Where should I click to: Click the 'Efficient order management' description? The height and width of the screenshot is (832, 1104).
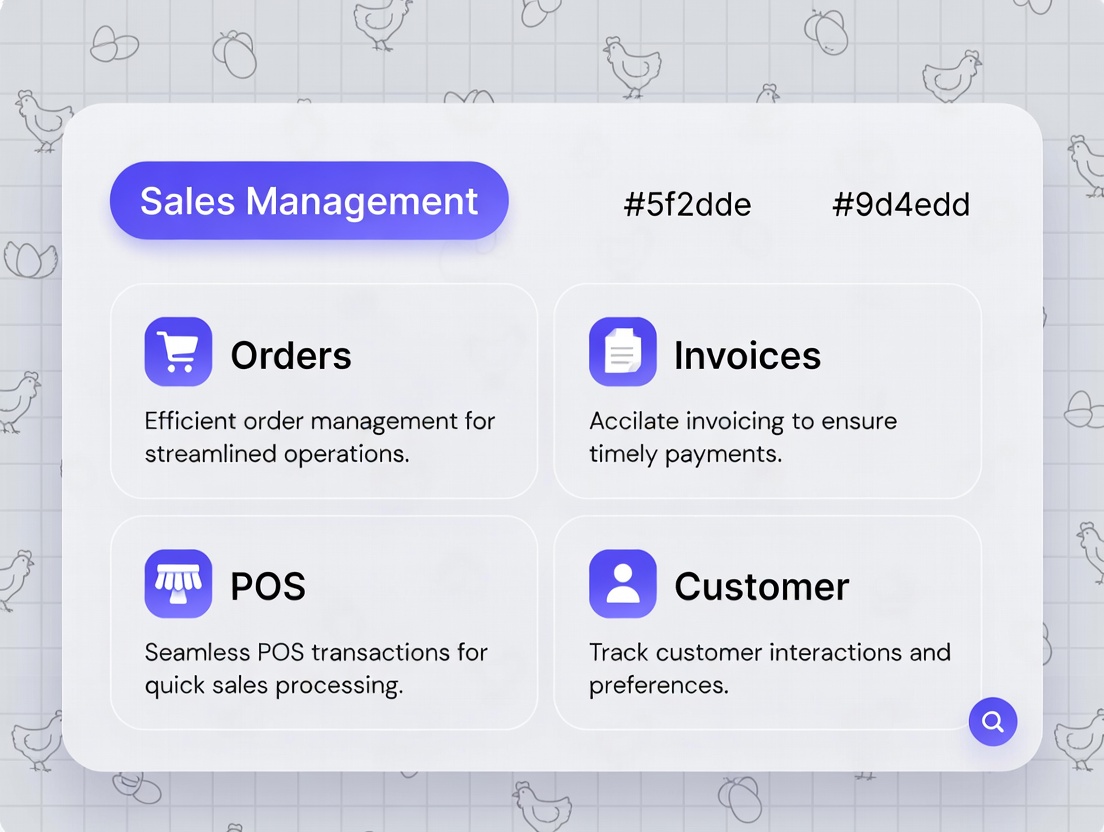tap(319, 437)
